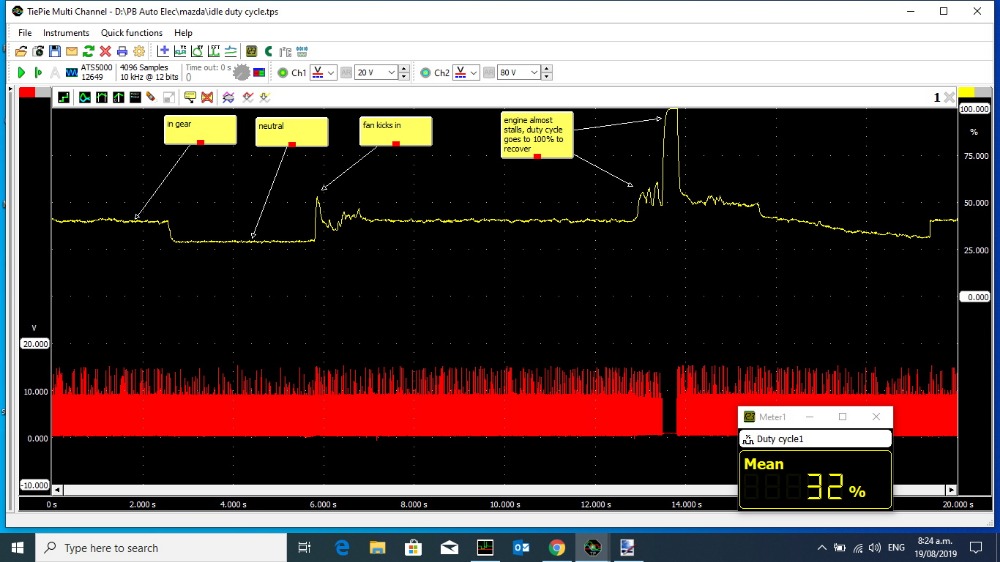
Task: Open the Instruments menu
Action: click(66, 33)
